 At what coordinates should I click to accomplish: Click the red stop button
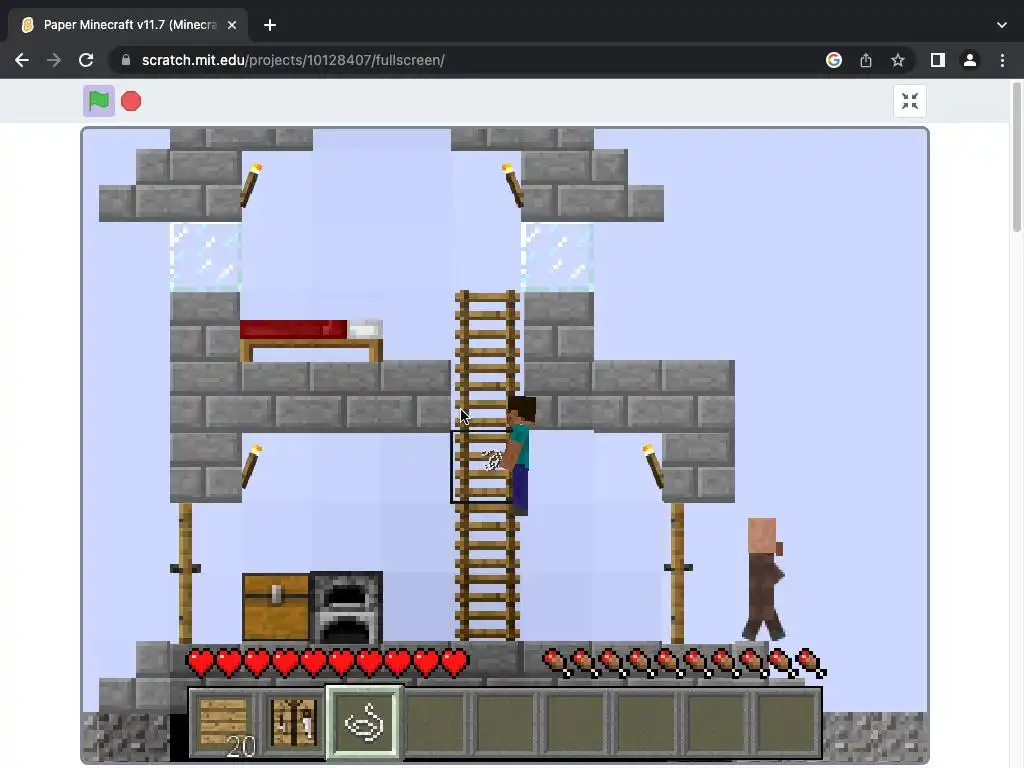(131, 101)
